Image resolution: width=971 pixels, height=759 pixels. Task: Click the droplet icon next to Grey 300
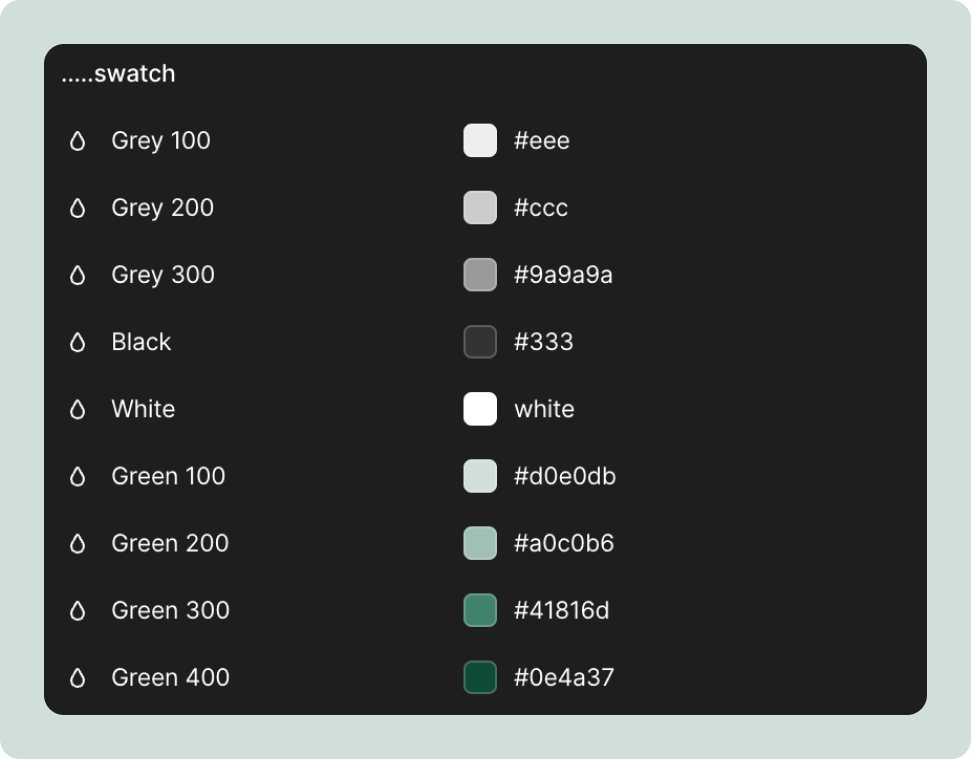point(80,275)
